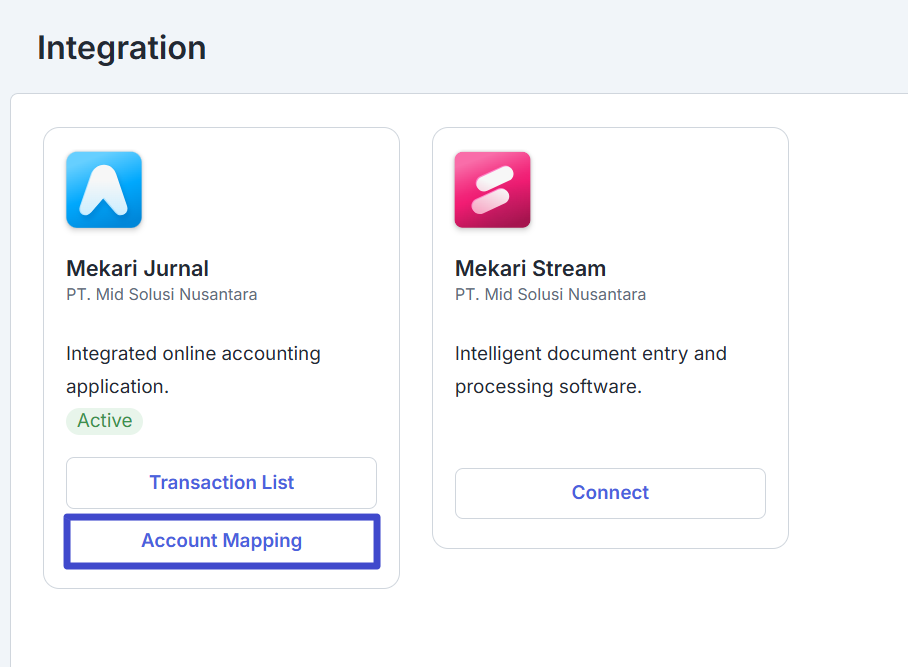Click the blue Mekari Jurnal logo icon
Viewport: 908px width, 667px height.
click(104, 190)
